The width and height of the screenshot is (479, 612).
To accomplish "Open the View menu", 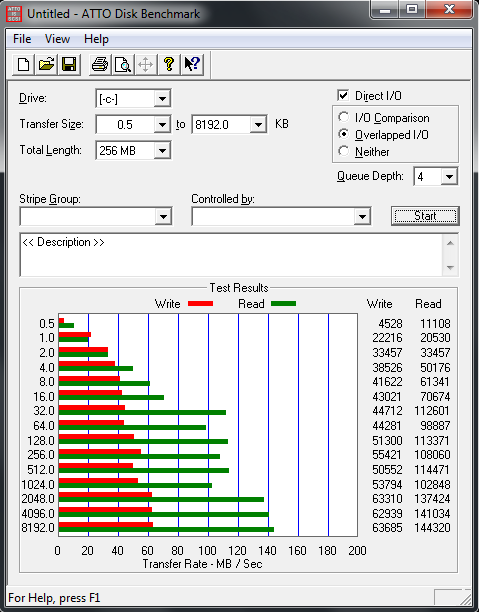I will pos(57,39).
